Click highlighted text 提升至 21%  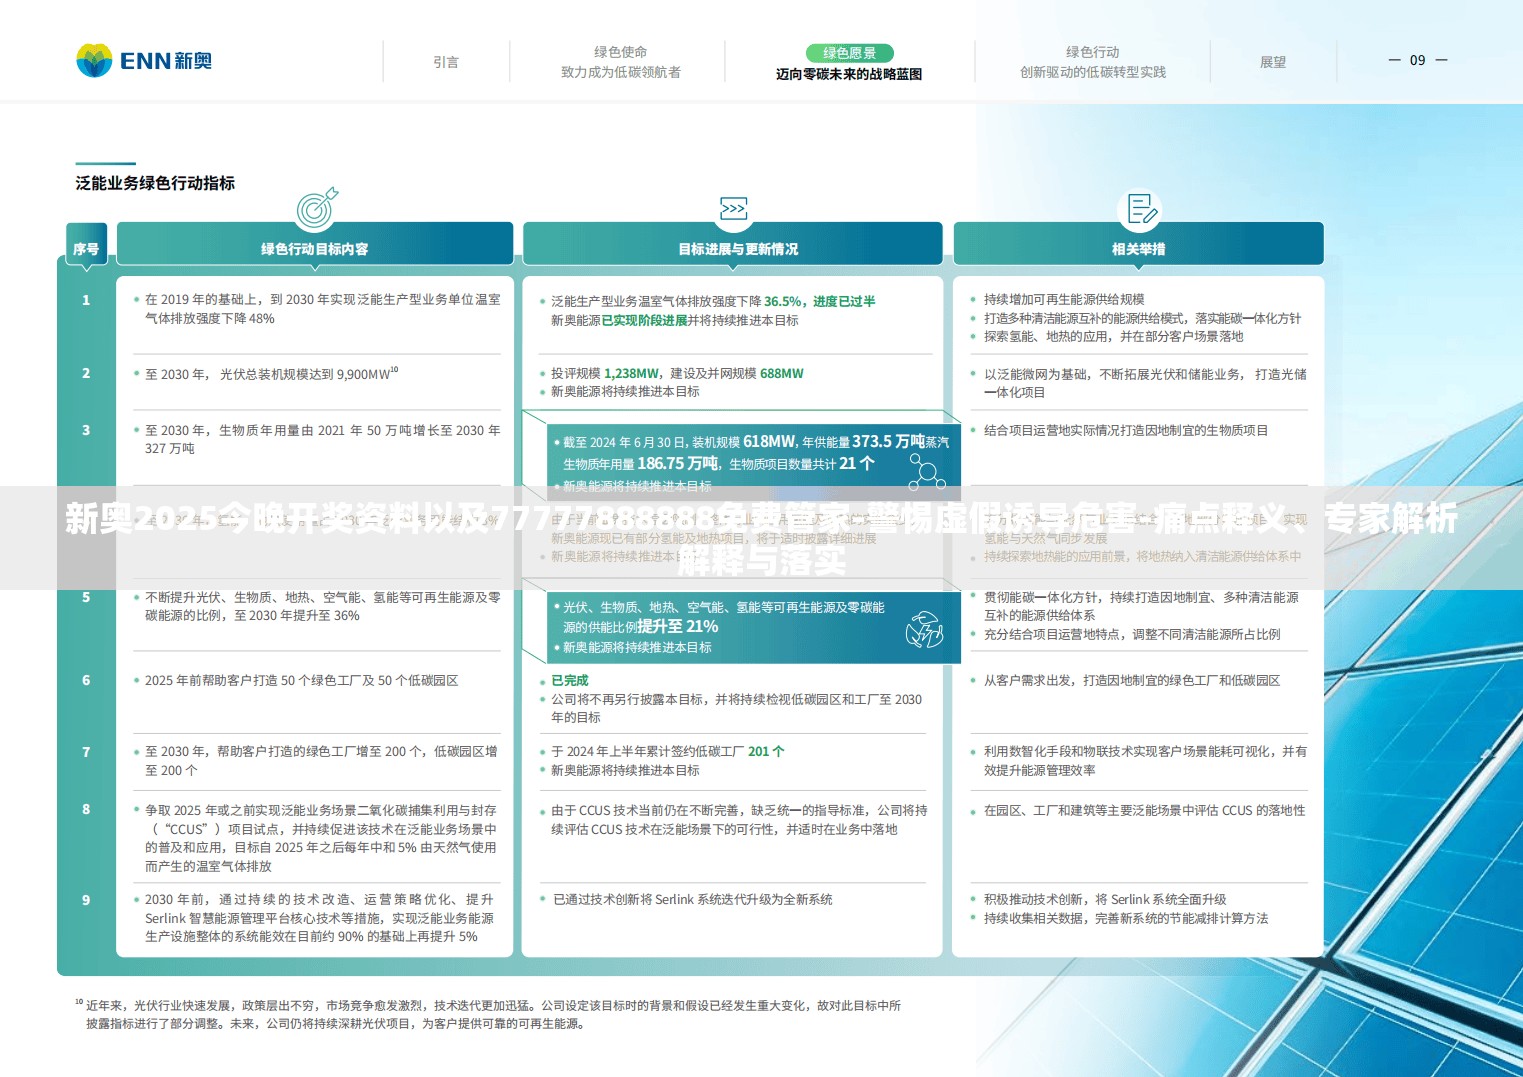click(x=678, y=627)
